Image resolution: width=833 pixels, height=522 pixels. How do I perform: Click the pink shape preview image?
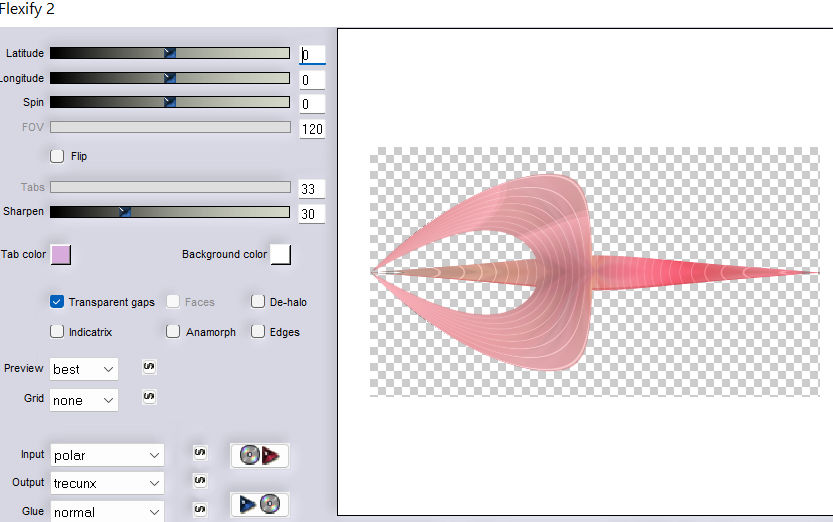coord(594,272)
